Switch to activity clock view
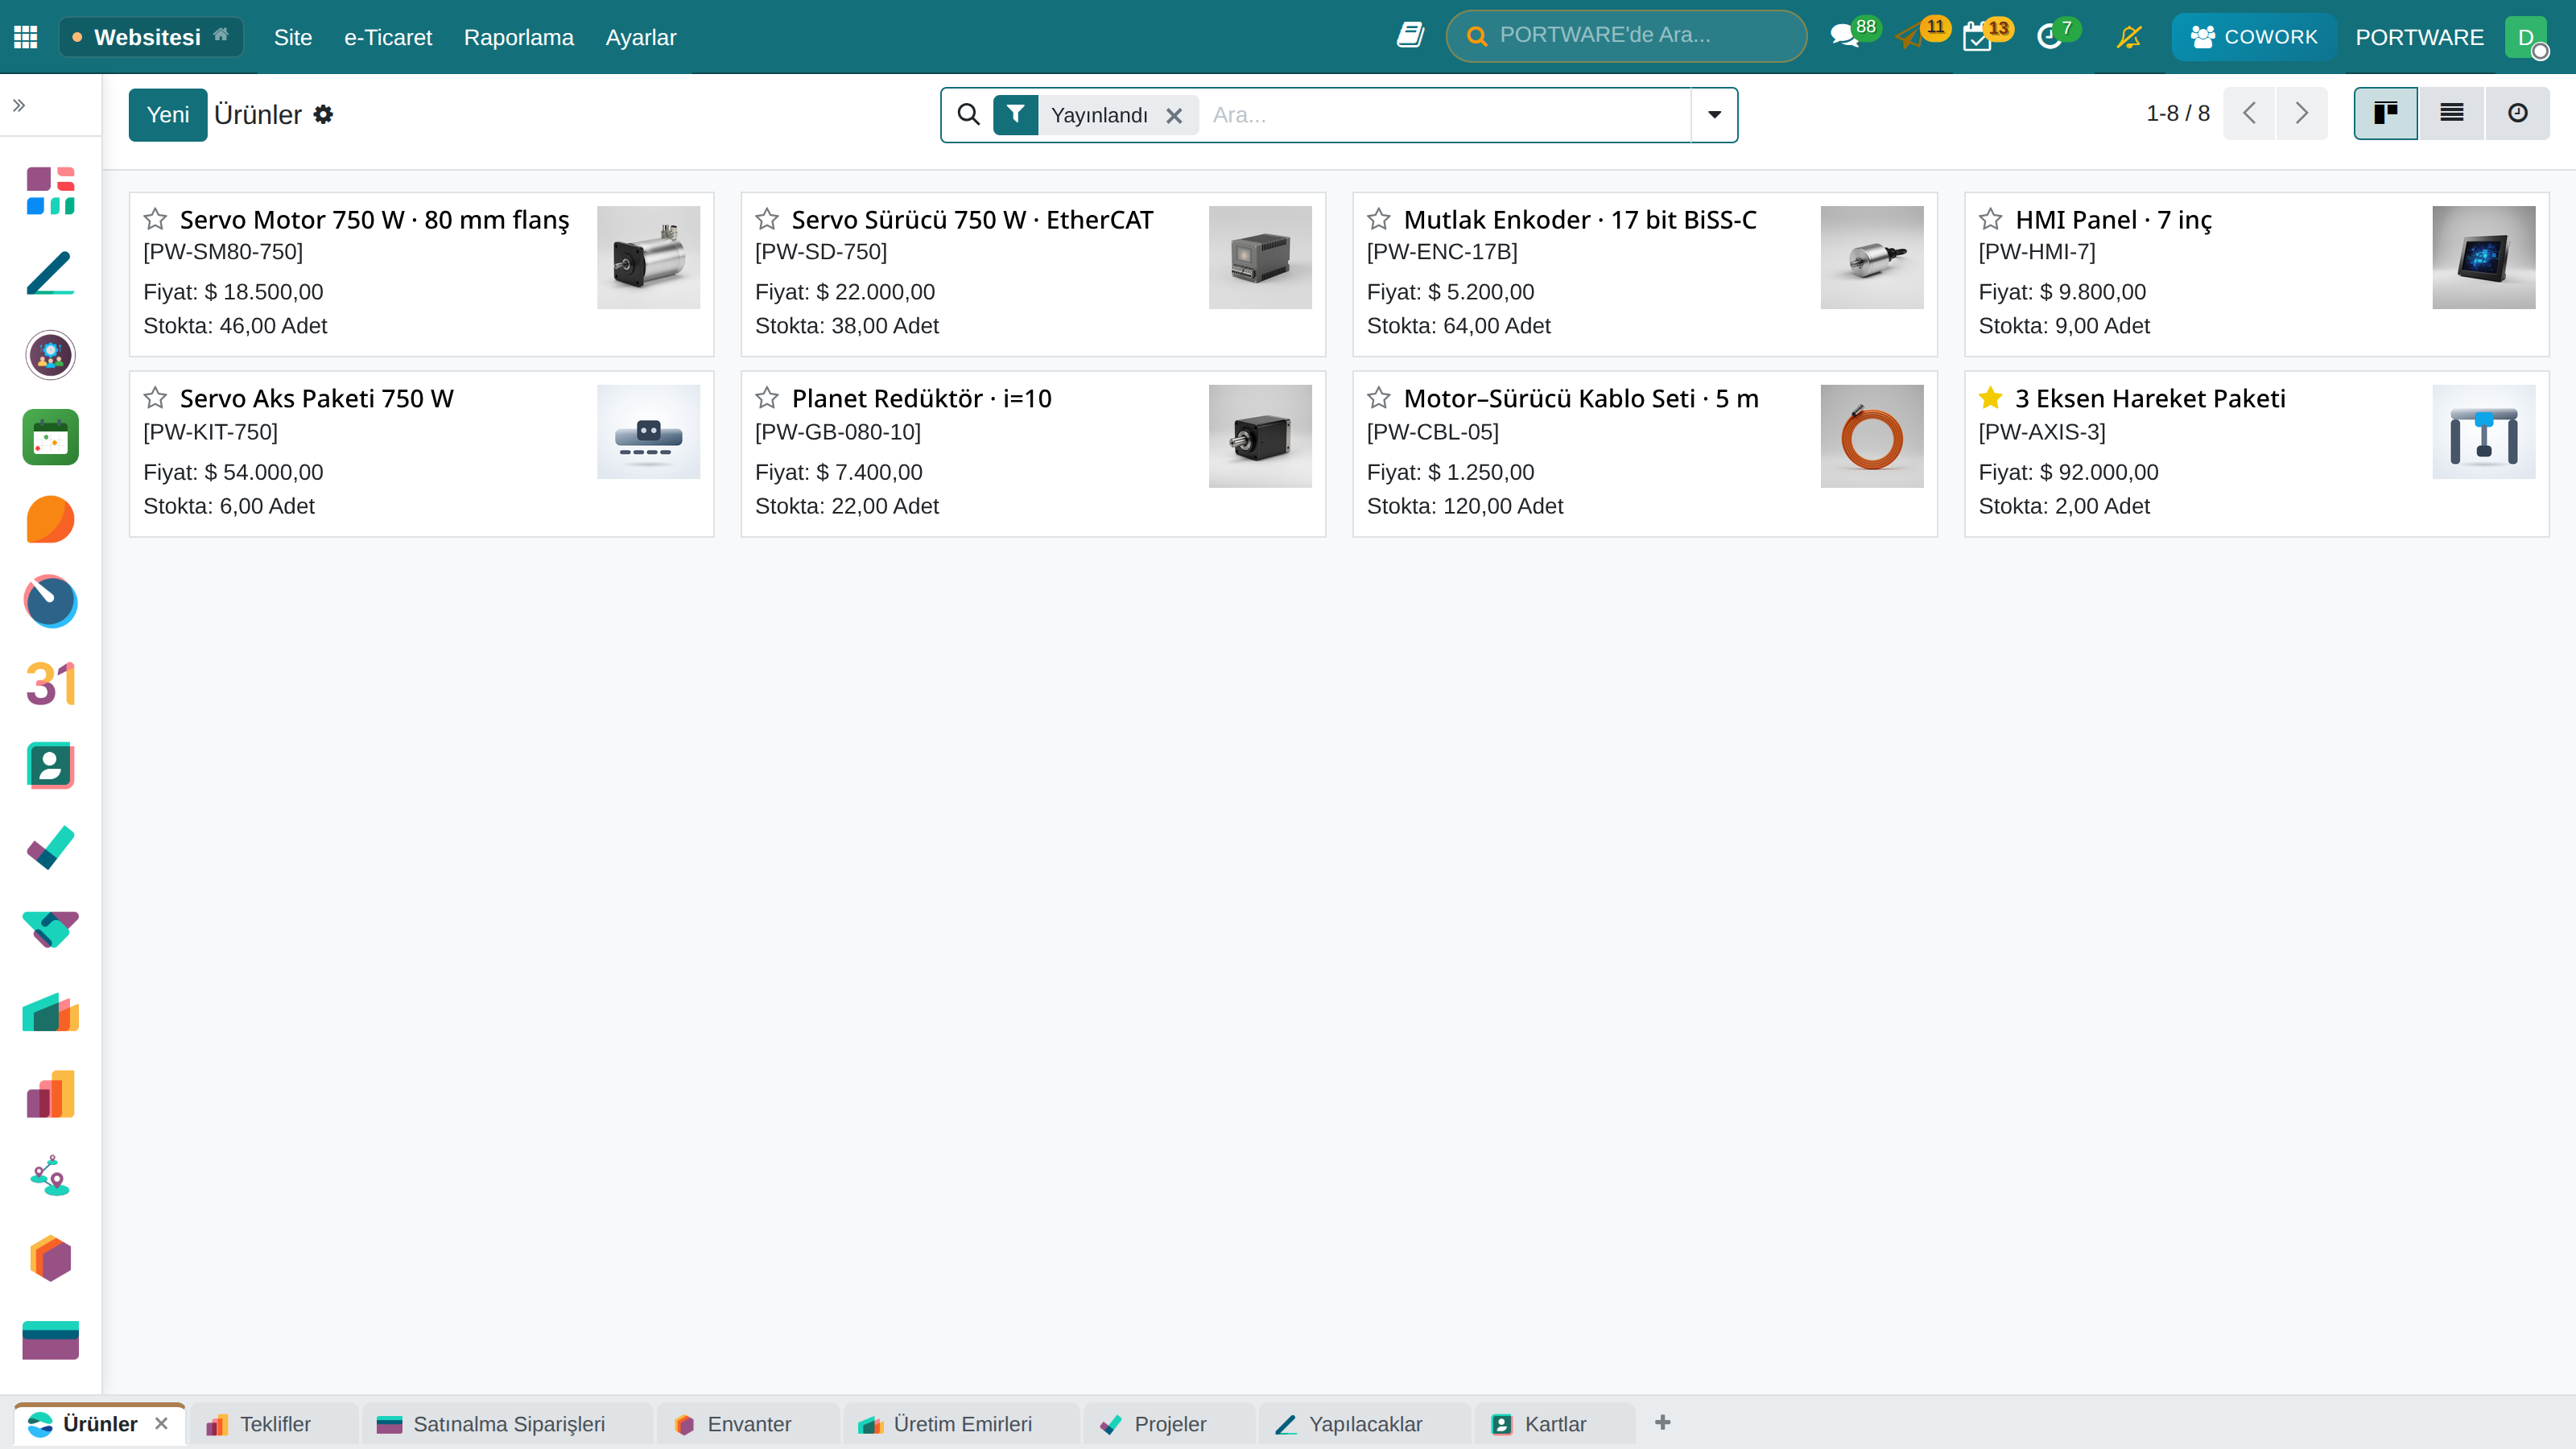Viewport: 2576px width, 1449px height. coord(2517,113)
